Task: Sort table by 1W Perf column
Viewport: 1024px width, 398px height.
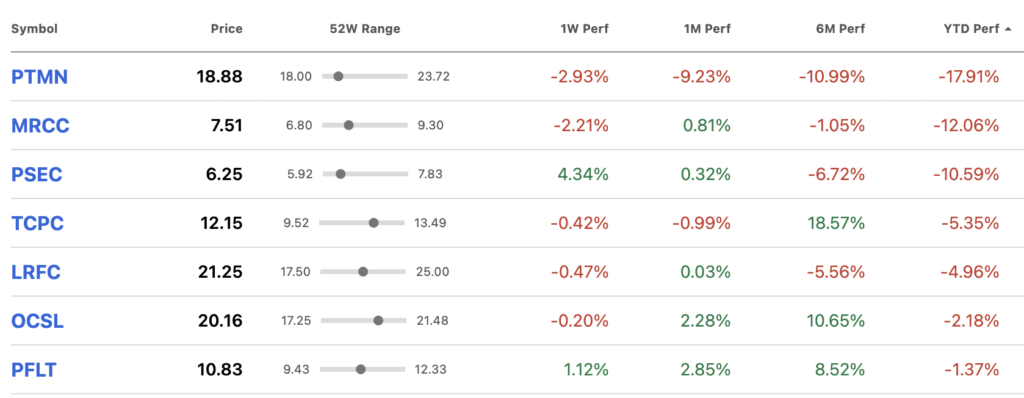Action: (x=584, y=29)
